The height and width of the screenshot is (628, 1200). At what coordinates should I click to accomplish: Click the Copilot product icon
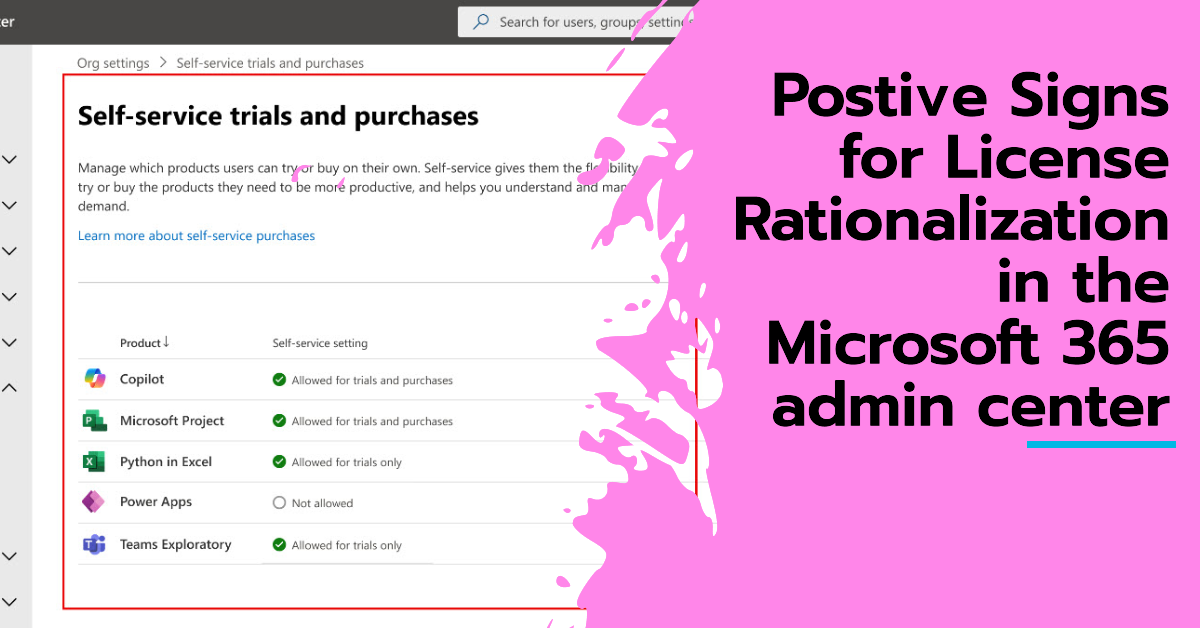point(94,380)
